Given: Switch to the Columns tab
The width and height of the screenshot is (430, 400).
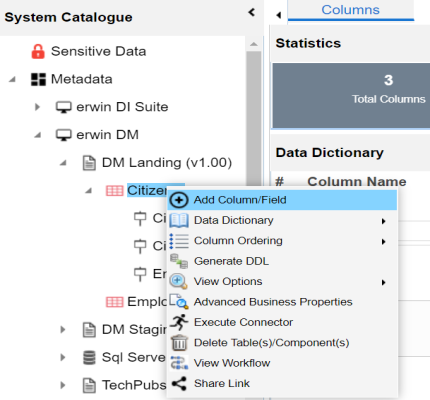Looking at the screenshot, I should tap(351, 10).
